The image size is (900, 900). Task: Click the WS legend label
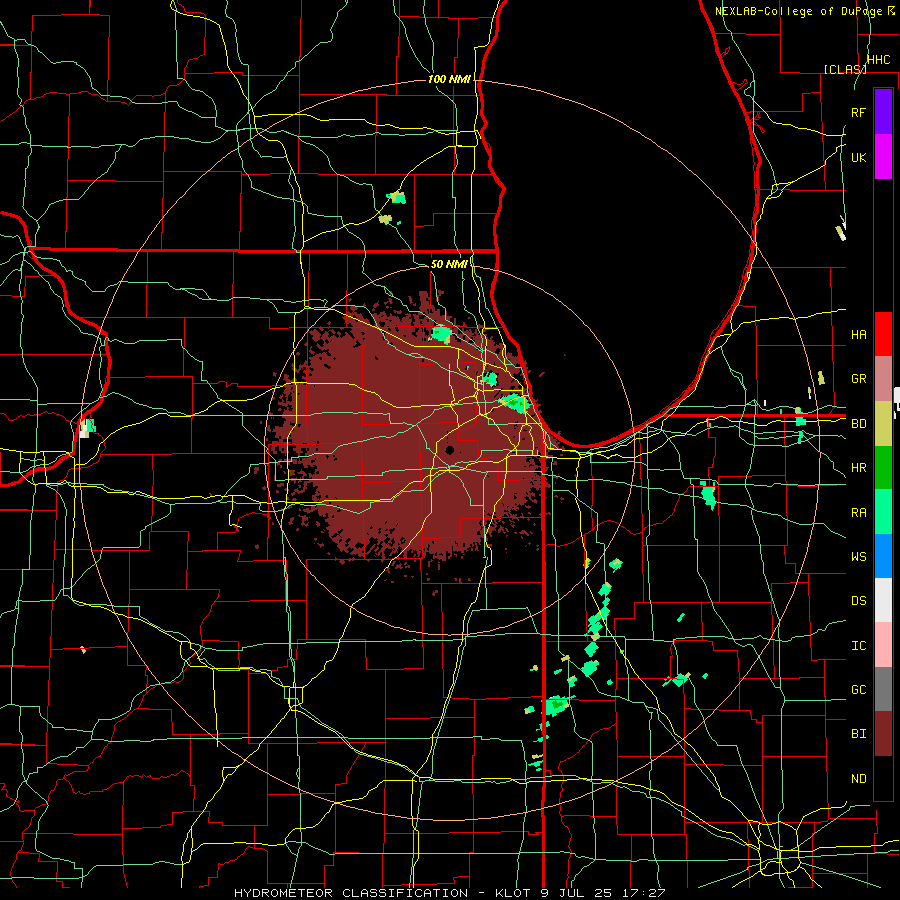pos(859,556)
